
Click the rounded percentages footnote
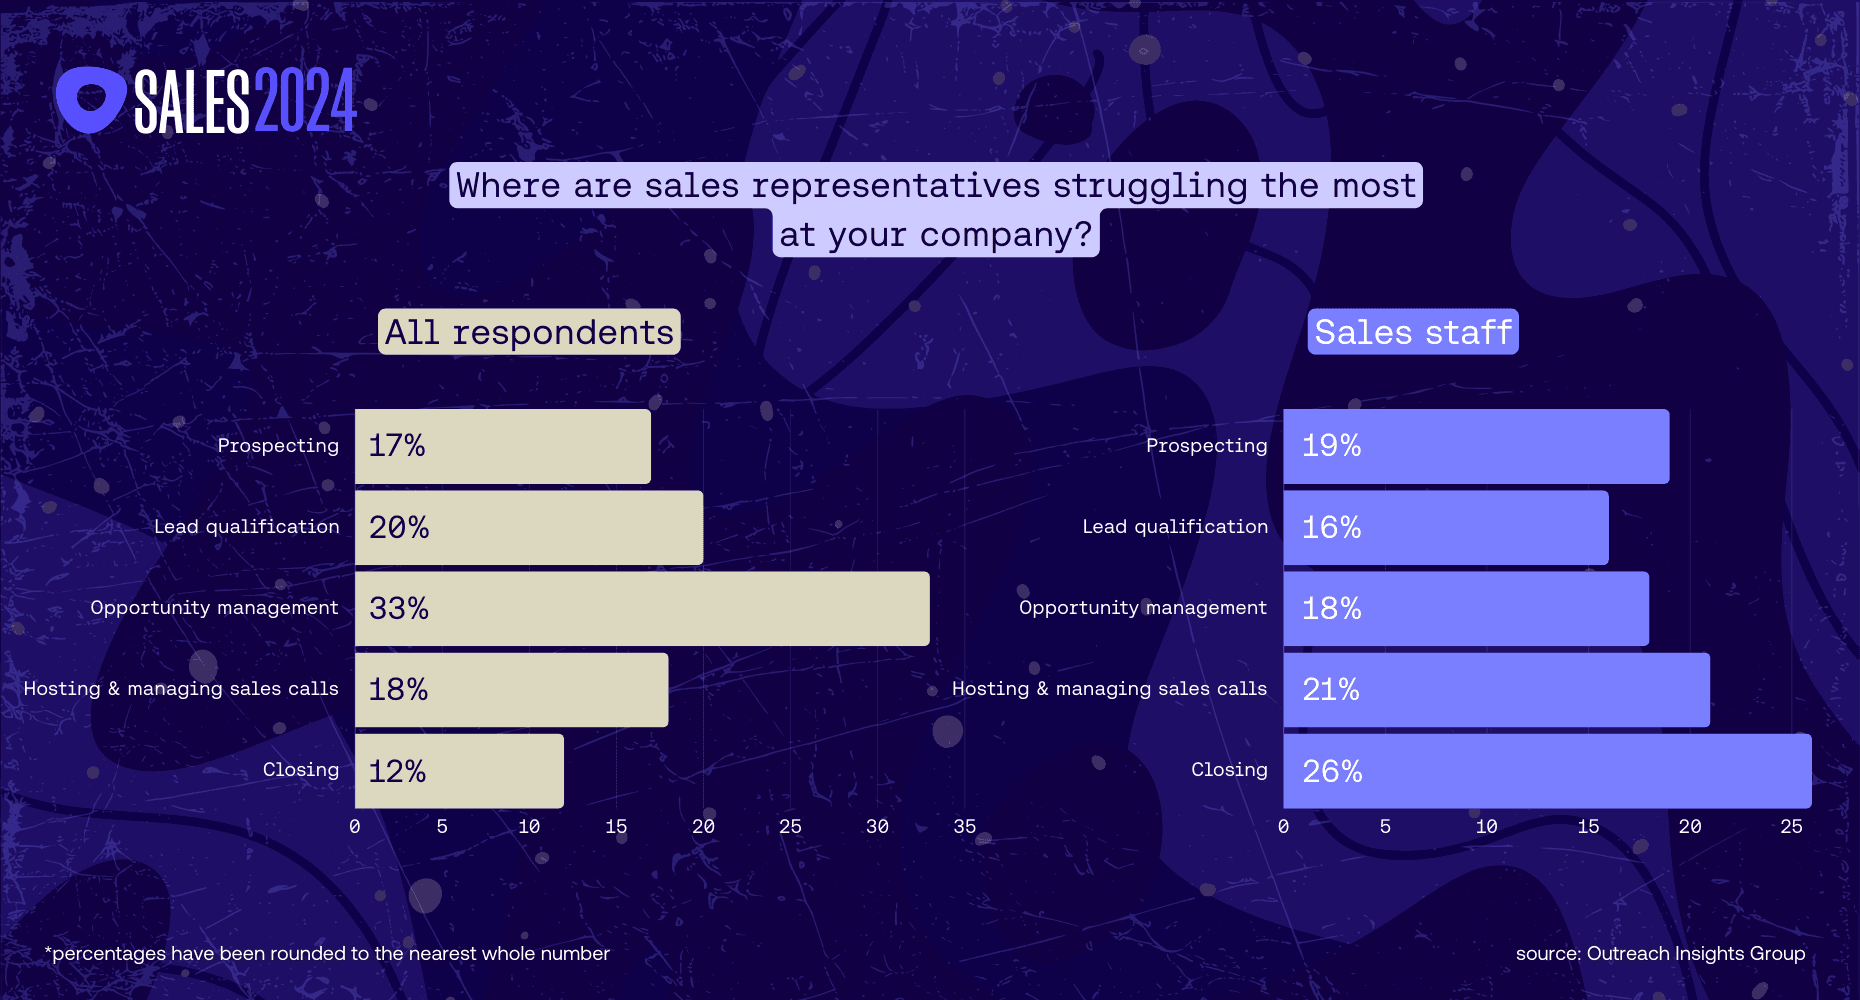[327, 953]
